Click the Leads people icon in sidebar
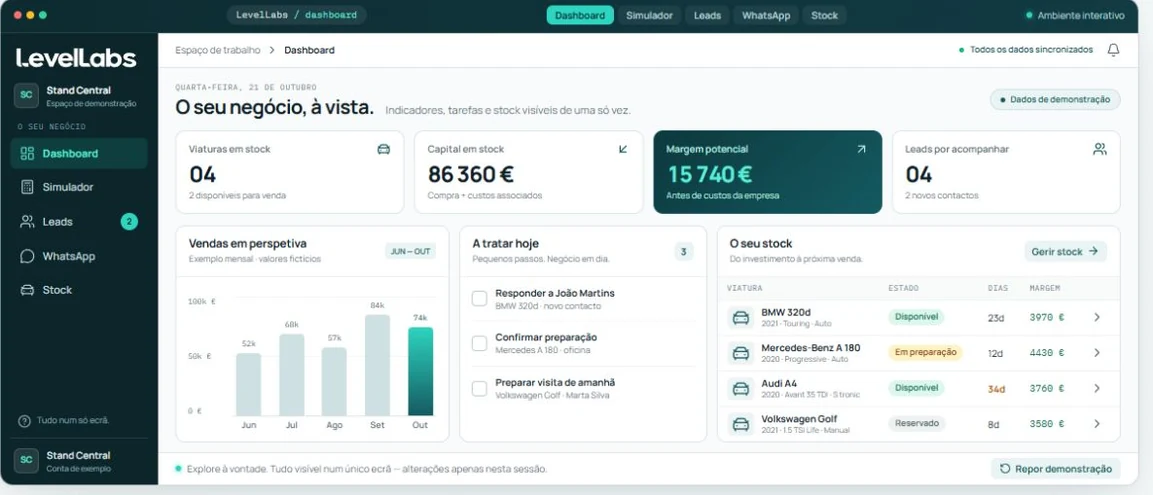Image resolution: width=1153 pixels, height=495 pixels. pos(27,221)
